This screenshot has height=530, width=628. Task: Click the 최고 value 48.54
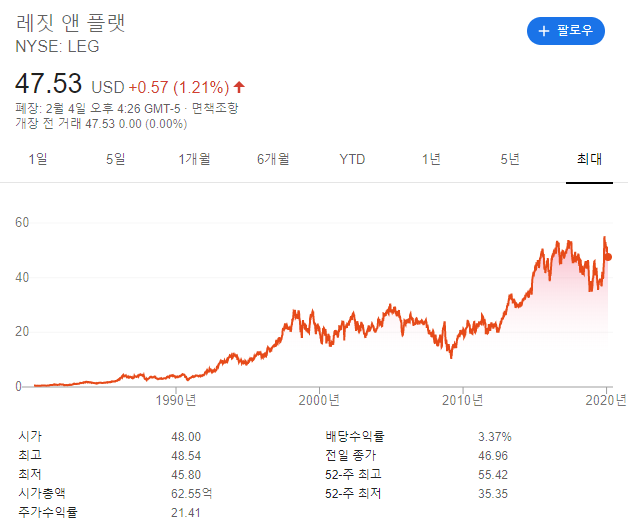point(186,455)
